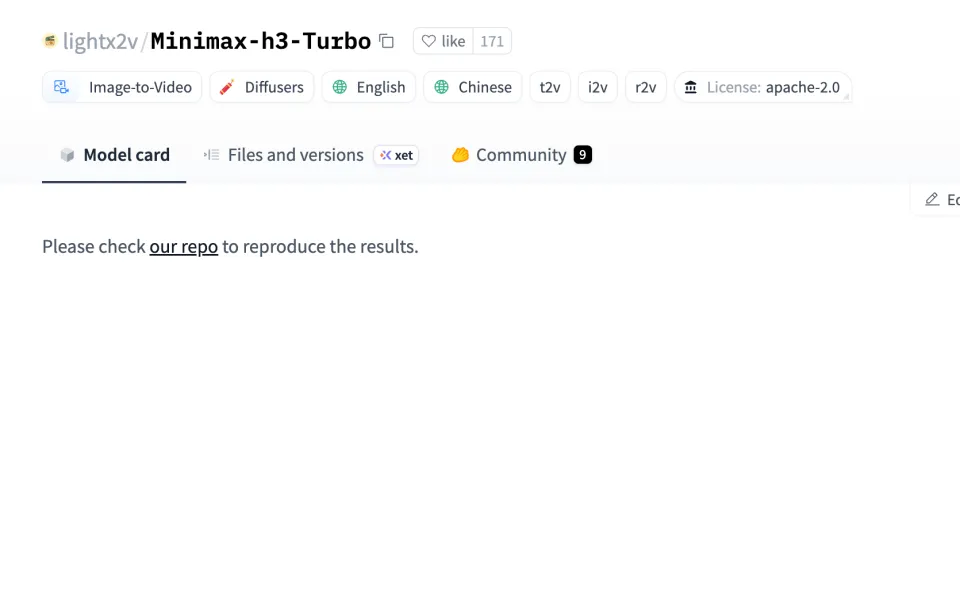Click the r2v tag
Image resolution: width=960 pixels, height=593 pixels.
pos(646,87)
